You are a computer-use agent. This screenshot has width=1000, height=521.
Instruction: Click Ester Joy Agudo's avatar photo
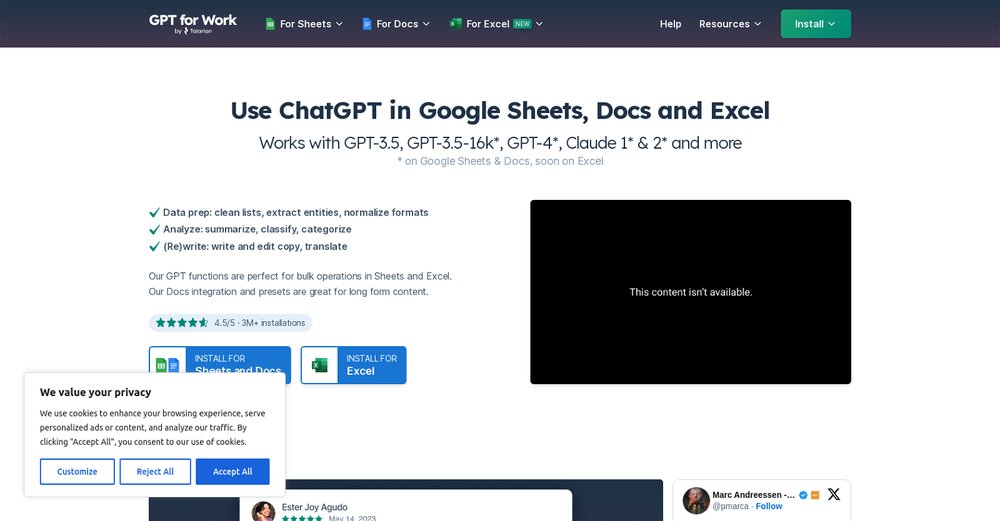coord(263,512)
